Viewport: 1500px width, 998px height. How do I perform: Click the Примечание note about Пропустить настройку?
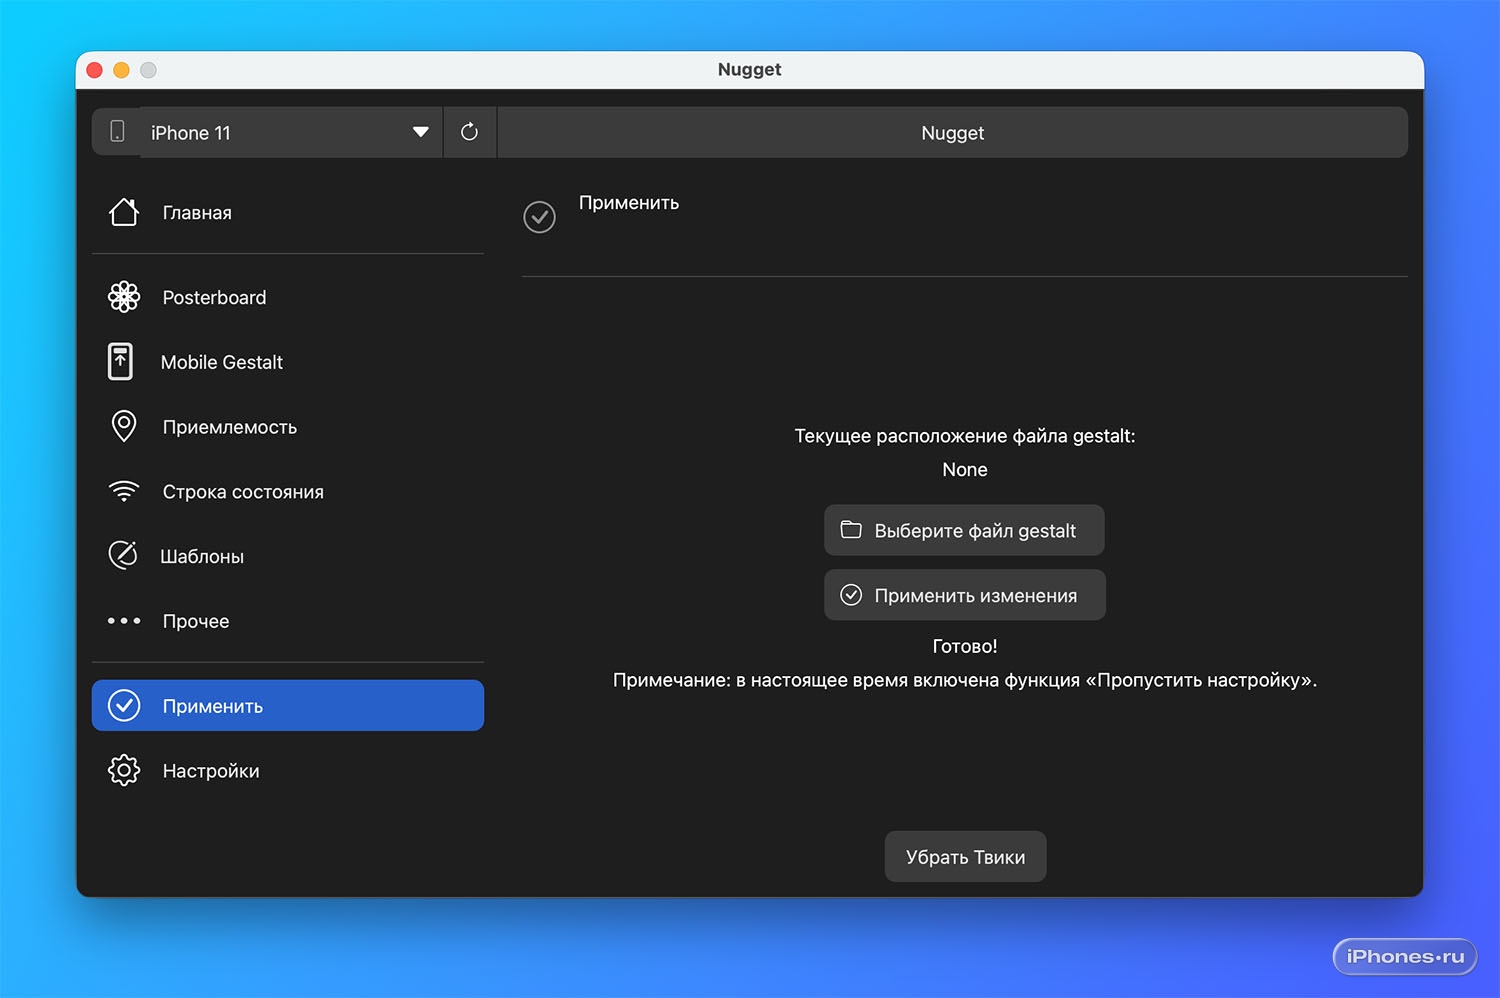click(x=965, y=680)
